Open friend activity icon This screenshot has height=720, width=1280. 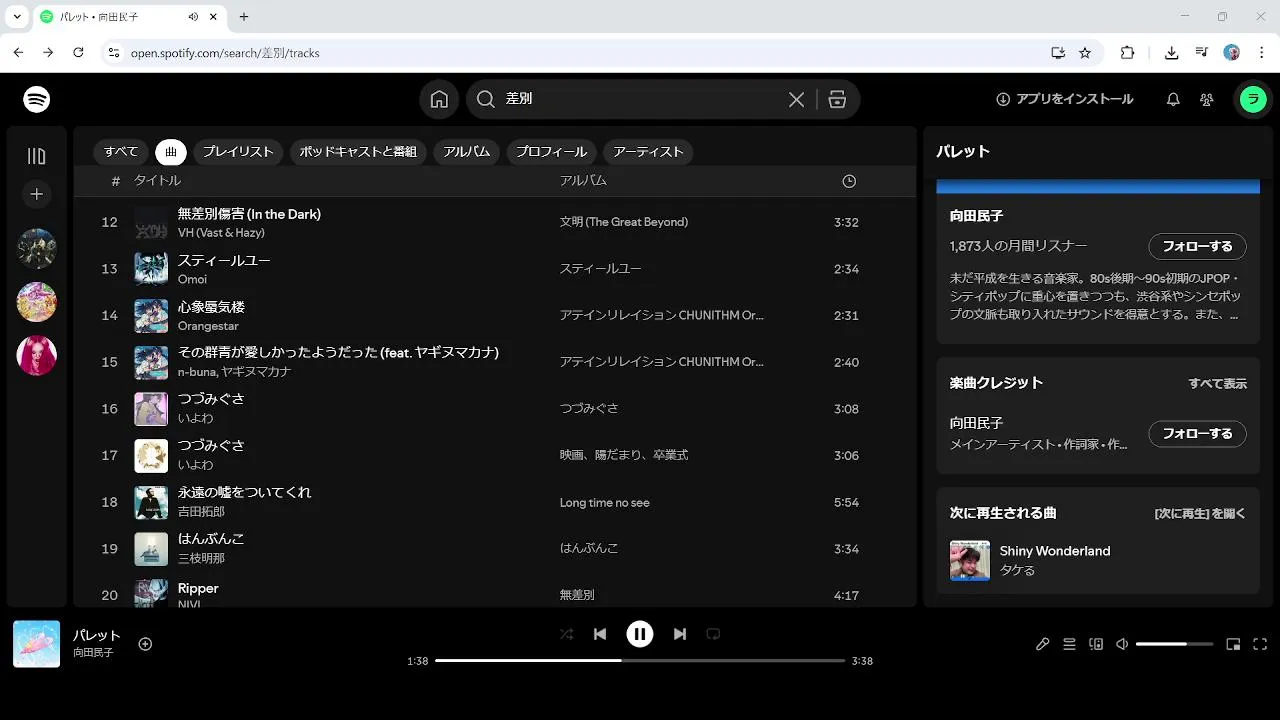pyautogui.click(x=1207, y=99)
